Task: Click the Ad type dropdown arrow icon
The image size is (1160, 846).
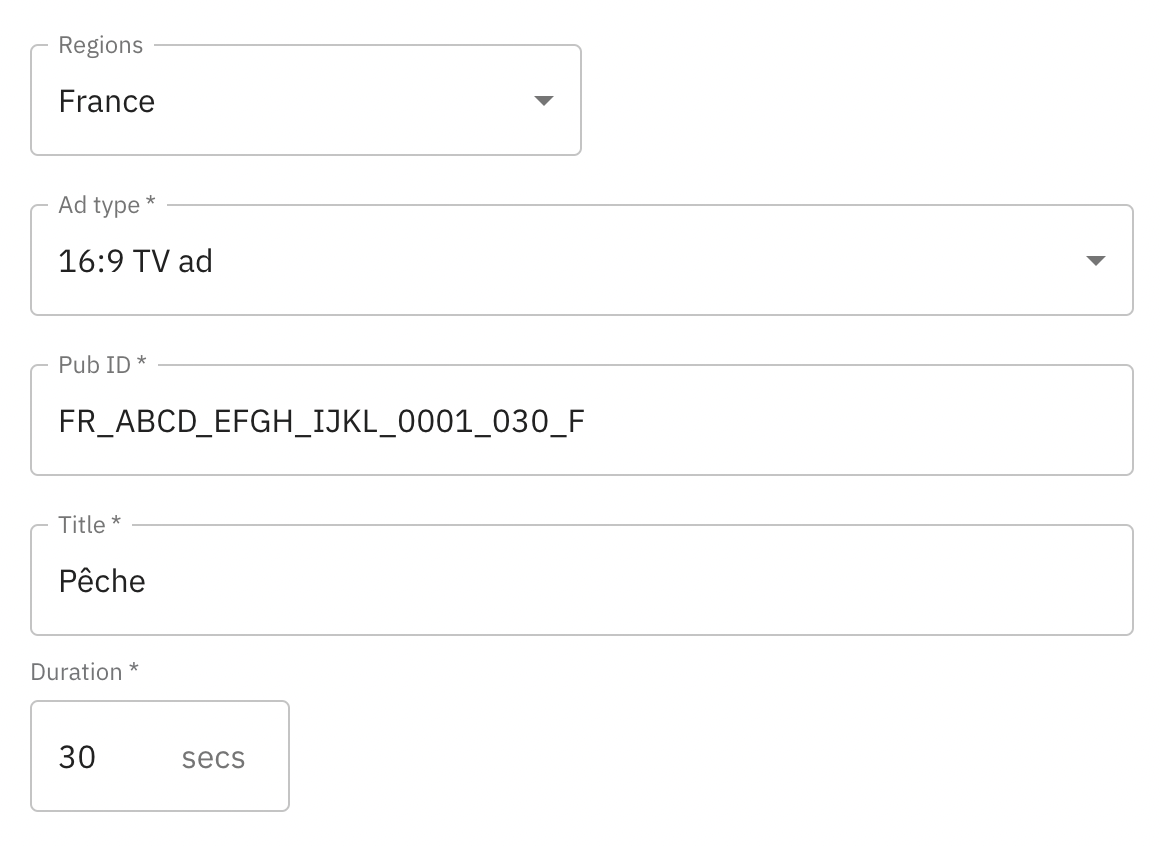Action: point(1095,261)
